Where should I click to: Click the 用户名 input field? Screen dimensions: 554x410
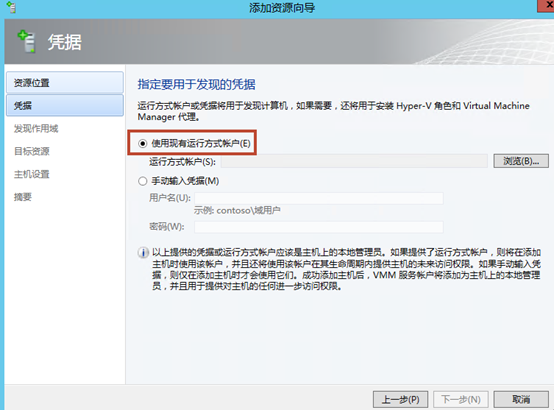tap(319, 198)
